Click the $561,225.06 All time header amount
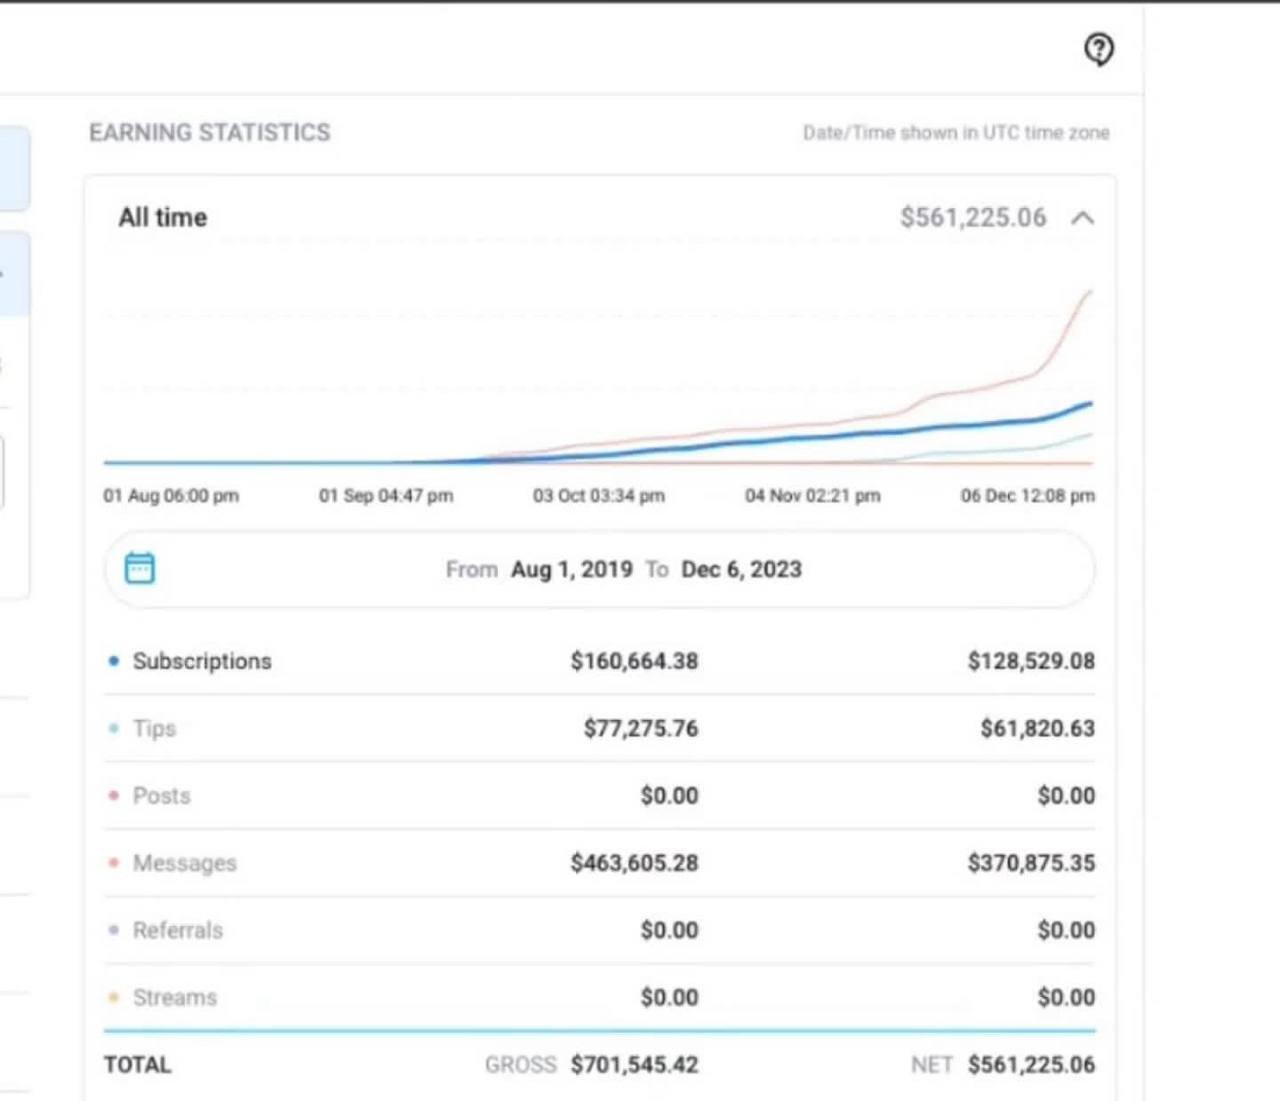 point(972,217)
